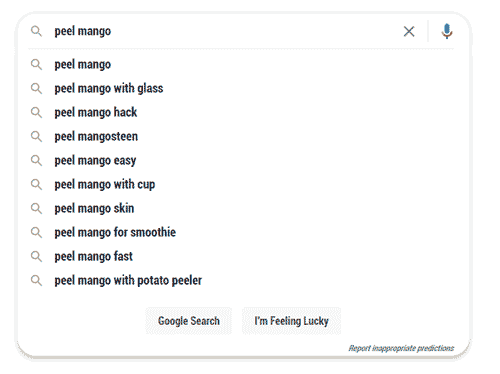Click the Google Search button
The width and height of the screenshot is (500, 374).
(189, 321)
